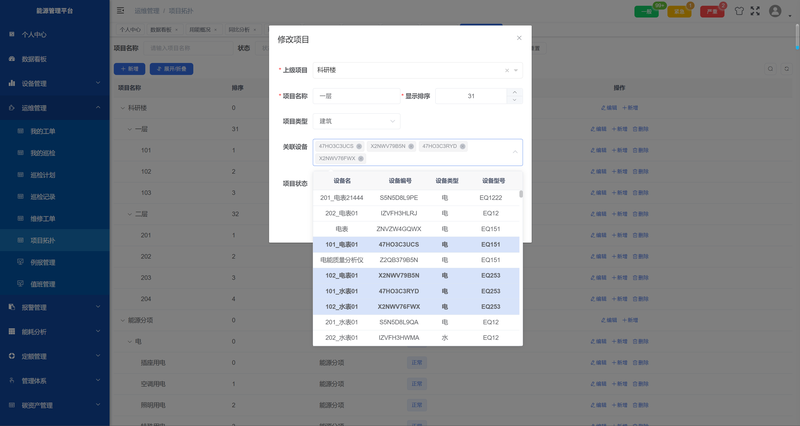
Task: Select the 电能质量分析仪 device row
Action: pyautogui.click(x=416, y=260)
